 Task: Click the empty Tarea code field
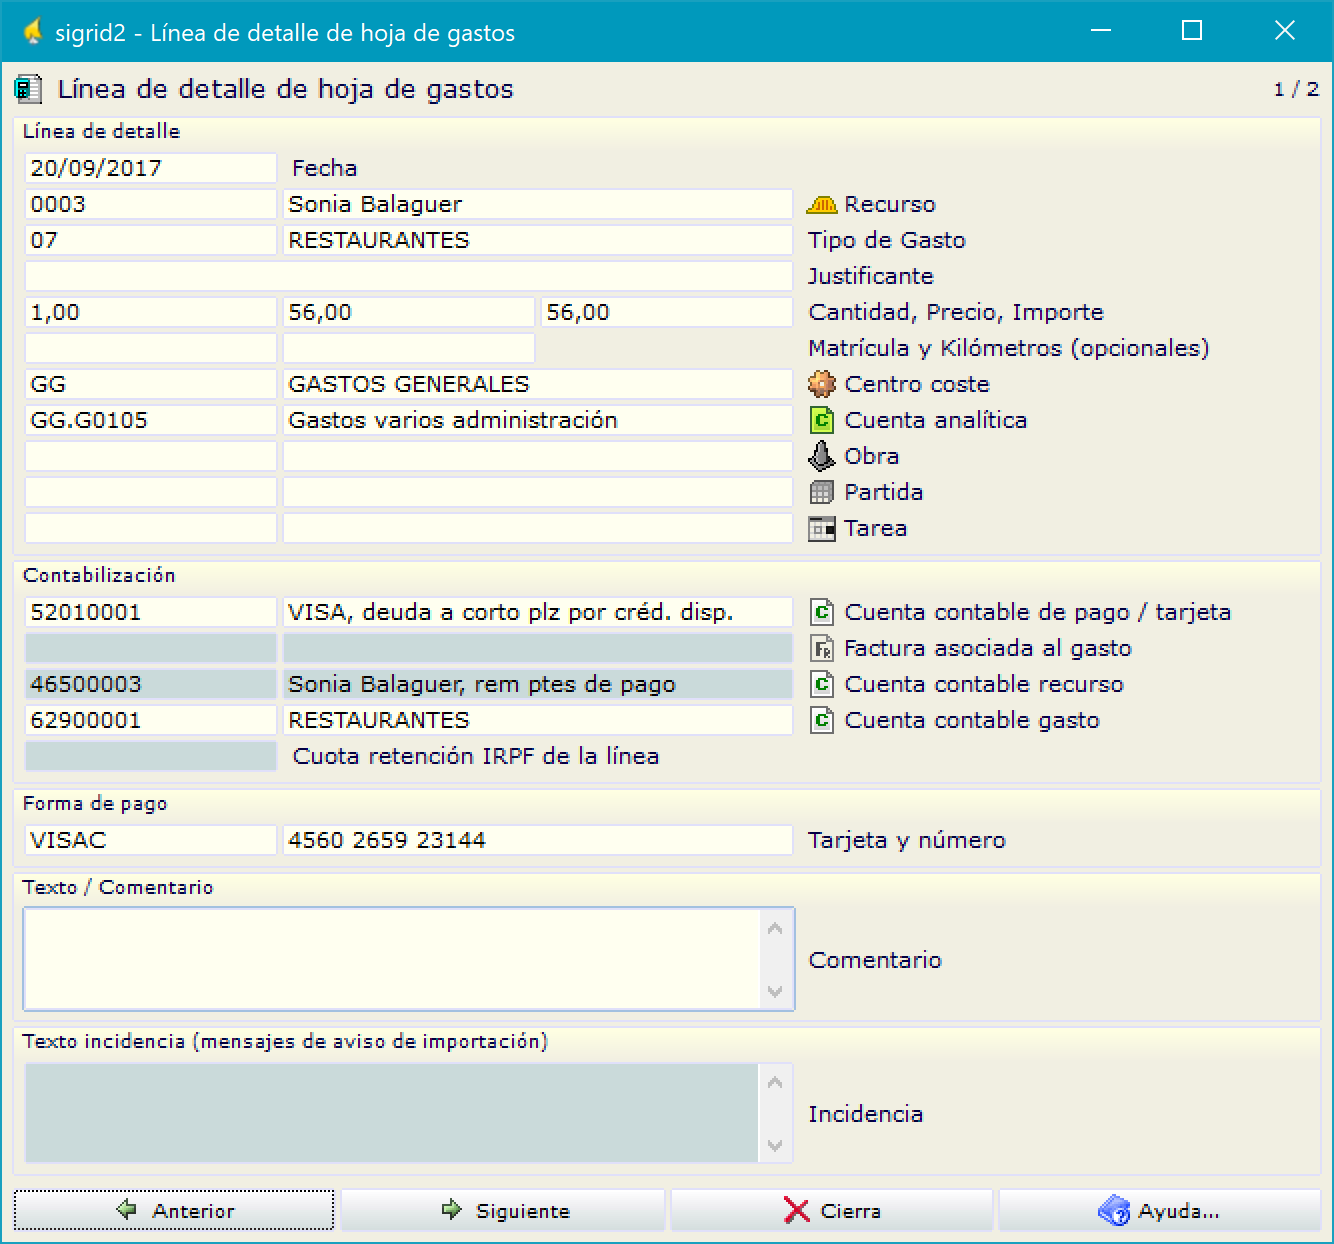point(151,528)
